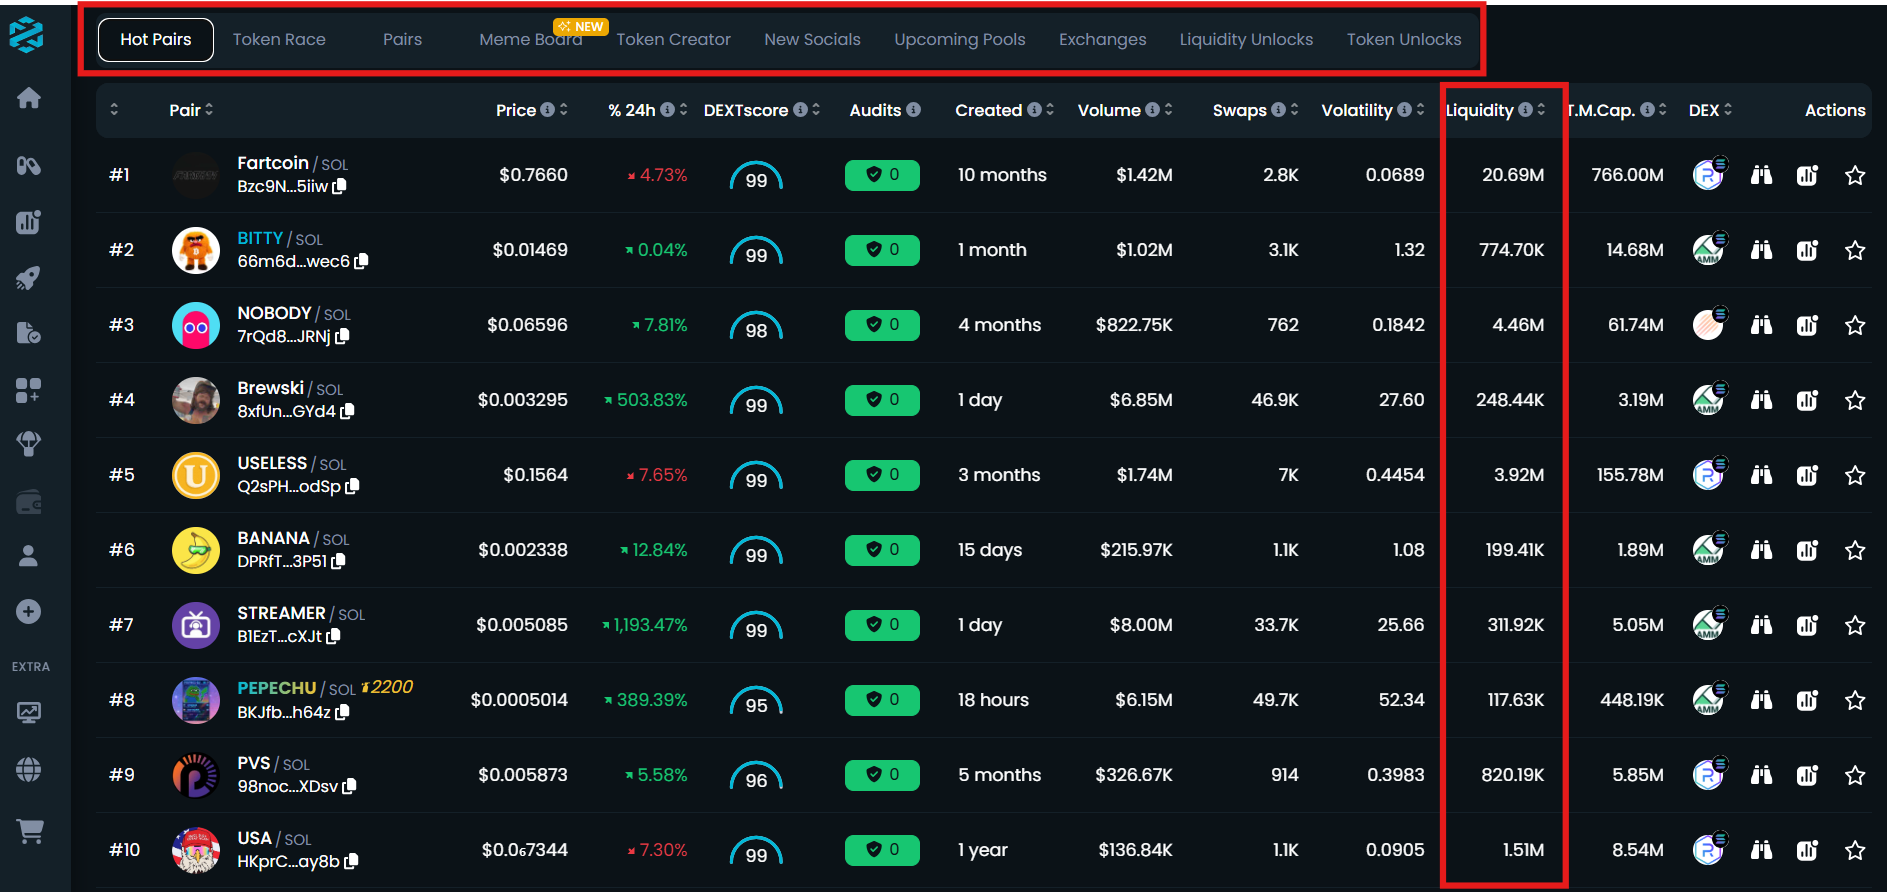
Task: Open the Home icon in sidebar
Action: tap(29, 98)
